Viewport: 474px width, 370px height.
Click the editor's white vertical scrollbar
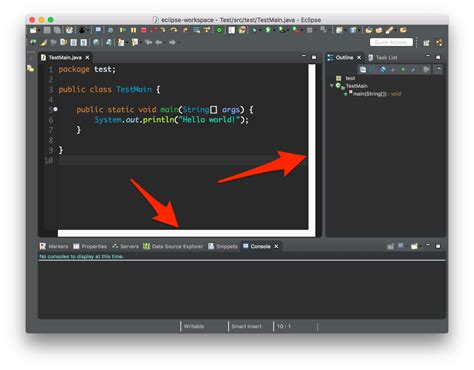pos(312,147)
